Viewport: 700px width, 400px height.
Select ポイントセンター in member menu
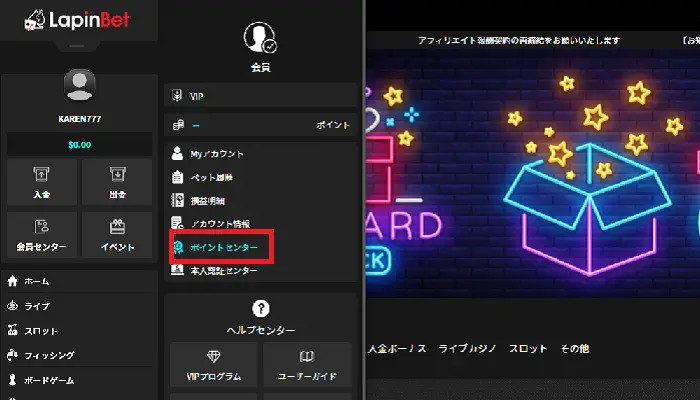tap(224, 246)
